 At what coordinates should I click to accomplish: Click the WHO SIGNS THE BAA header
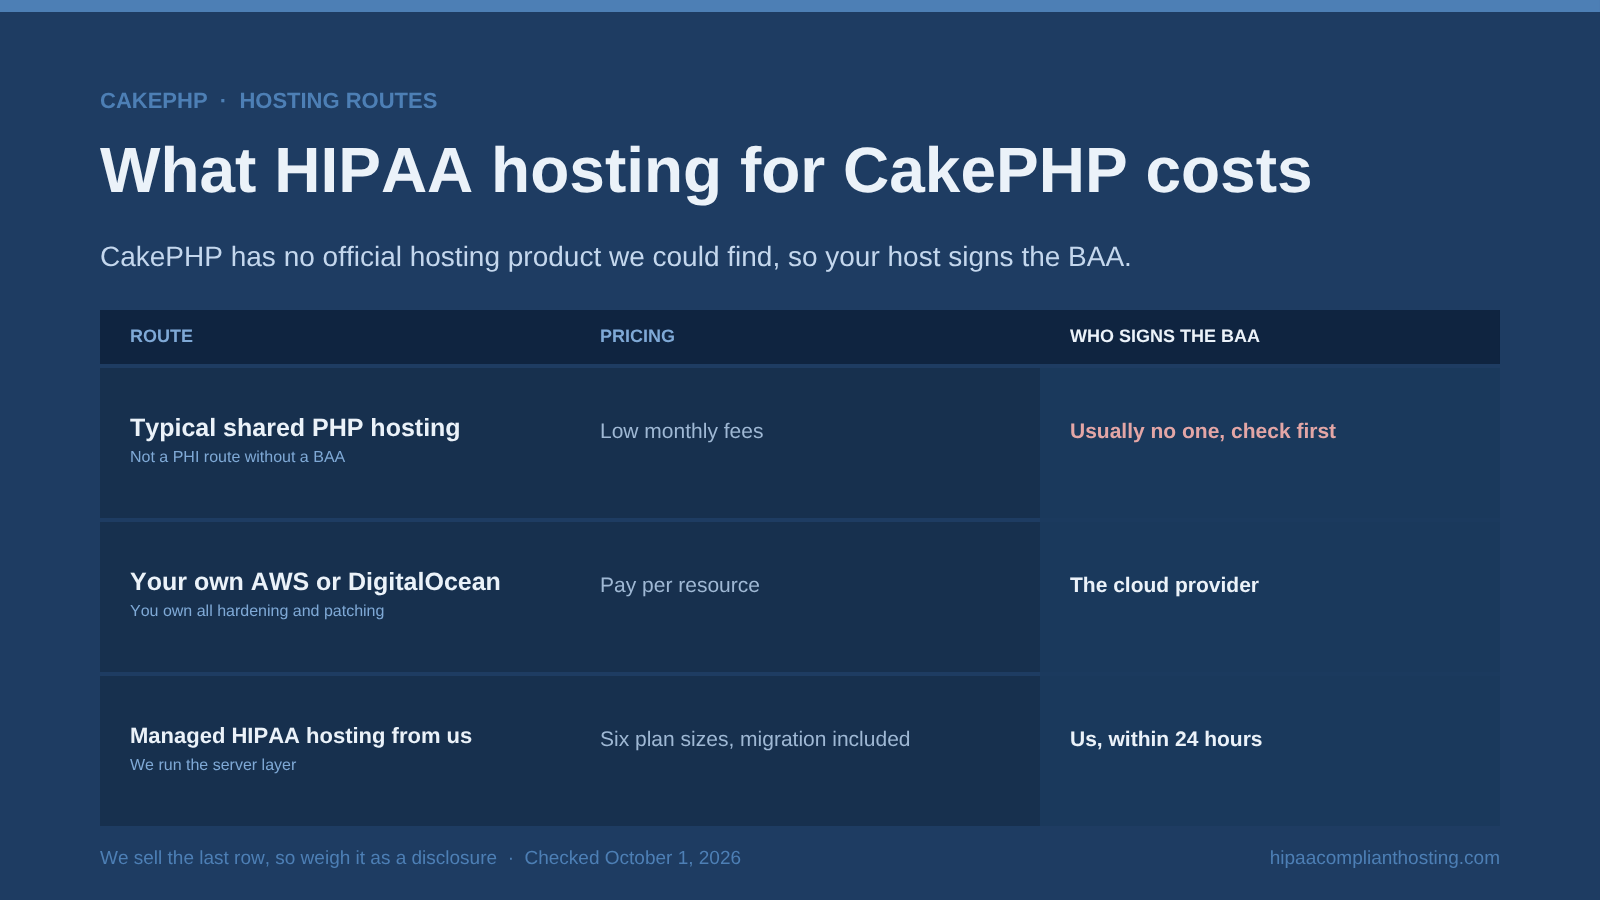pyautogui.click(x=1165, y=336)
